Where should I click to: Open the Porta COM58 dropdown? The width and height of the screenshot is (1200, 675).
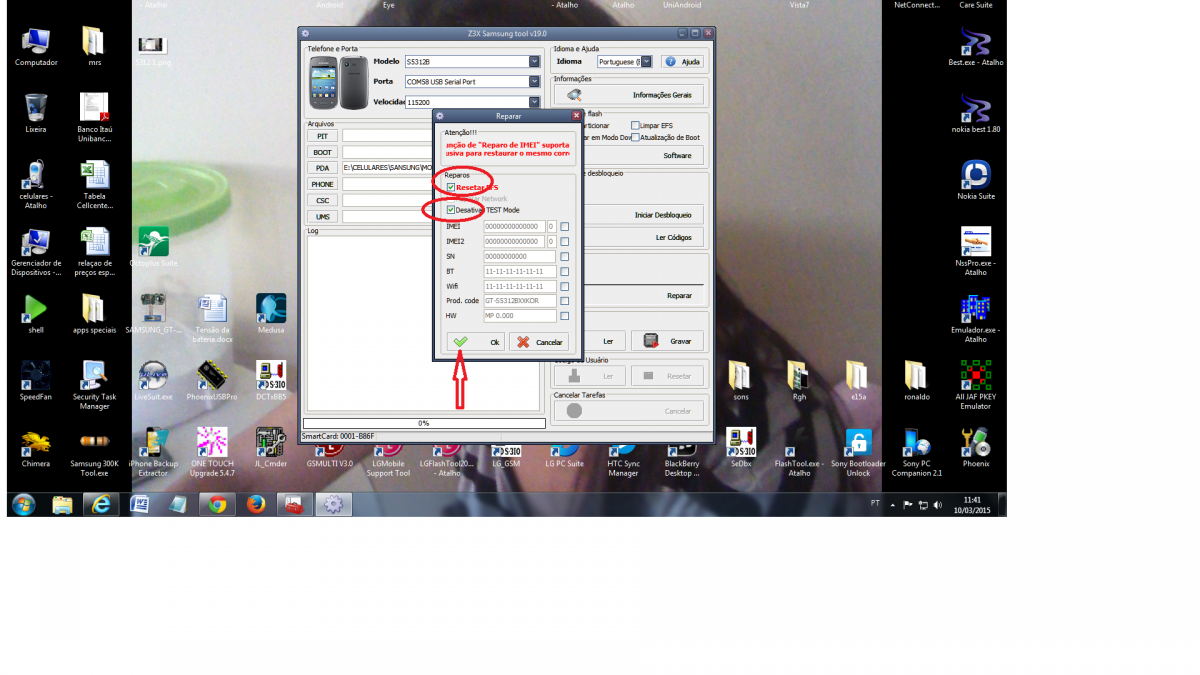tap(534, 81)
